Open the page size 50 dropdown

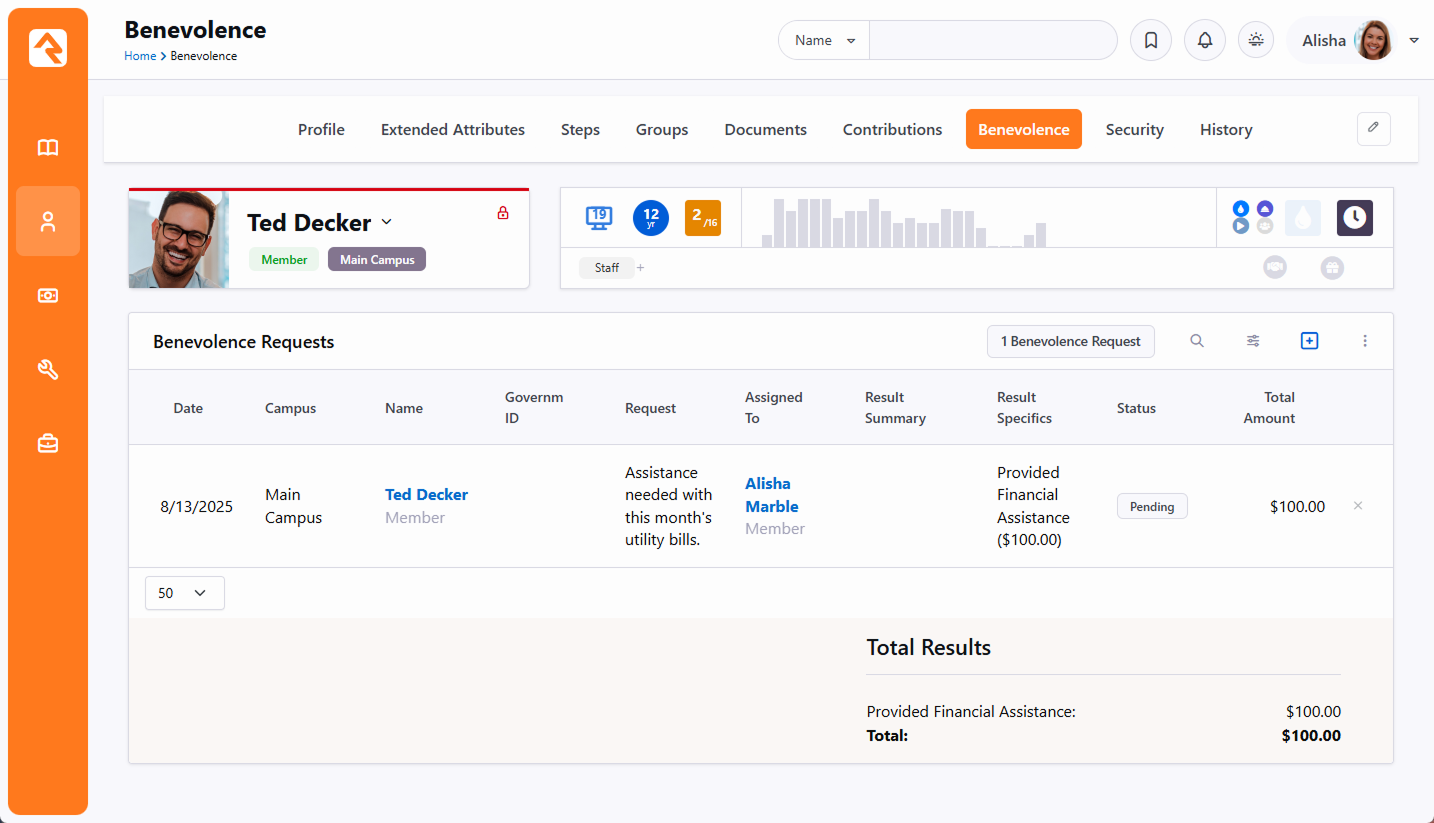pos(185,593)
